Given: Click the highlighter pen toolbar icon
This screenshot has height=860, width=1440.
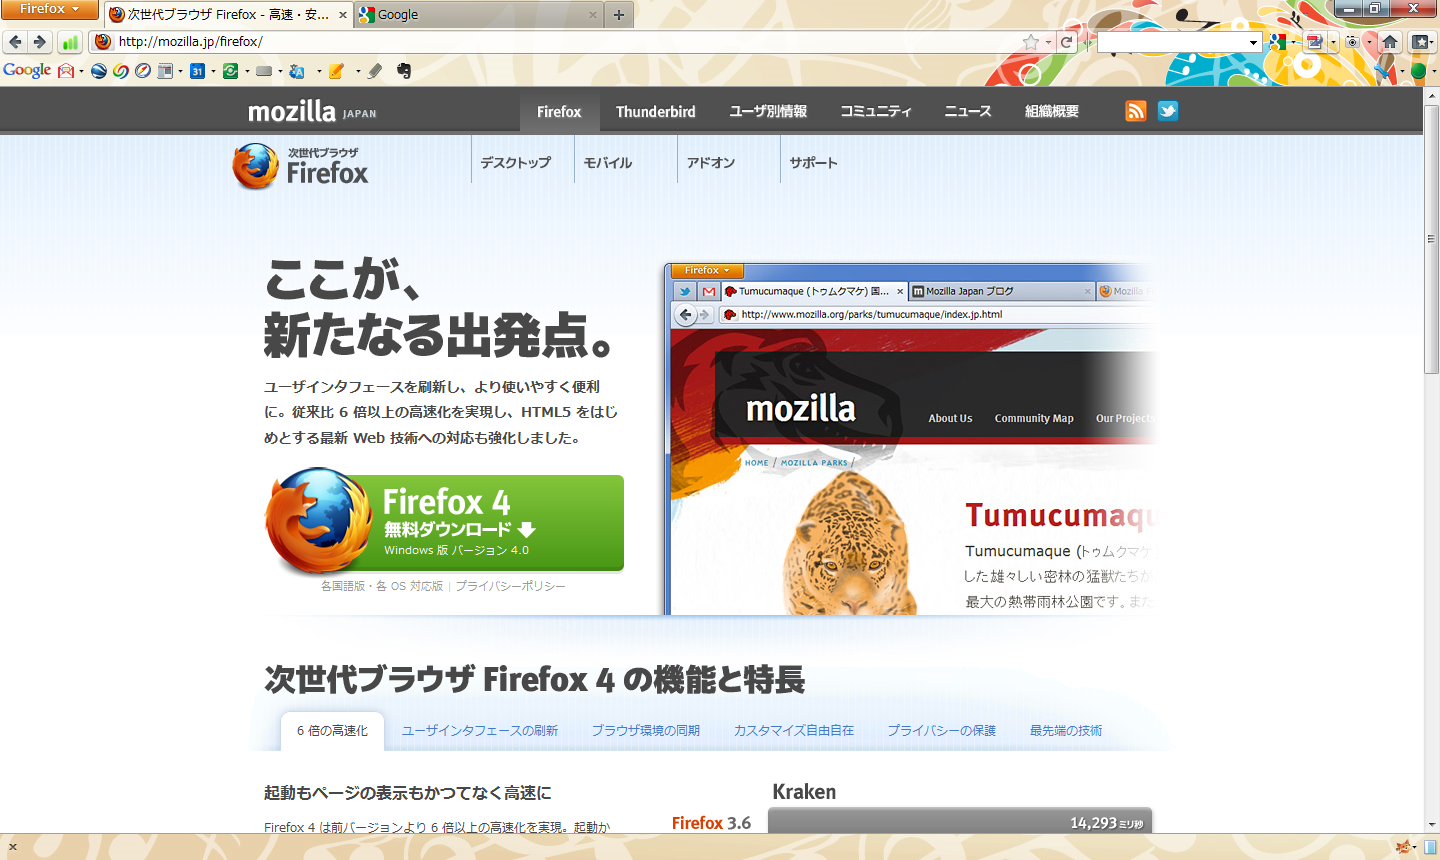Looking at the screenshot, I should click(375, 71).
